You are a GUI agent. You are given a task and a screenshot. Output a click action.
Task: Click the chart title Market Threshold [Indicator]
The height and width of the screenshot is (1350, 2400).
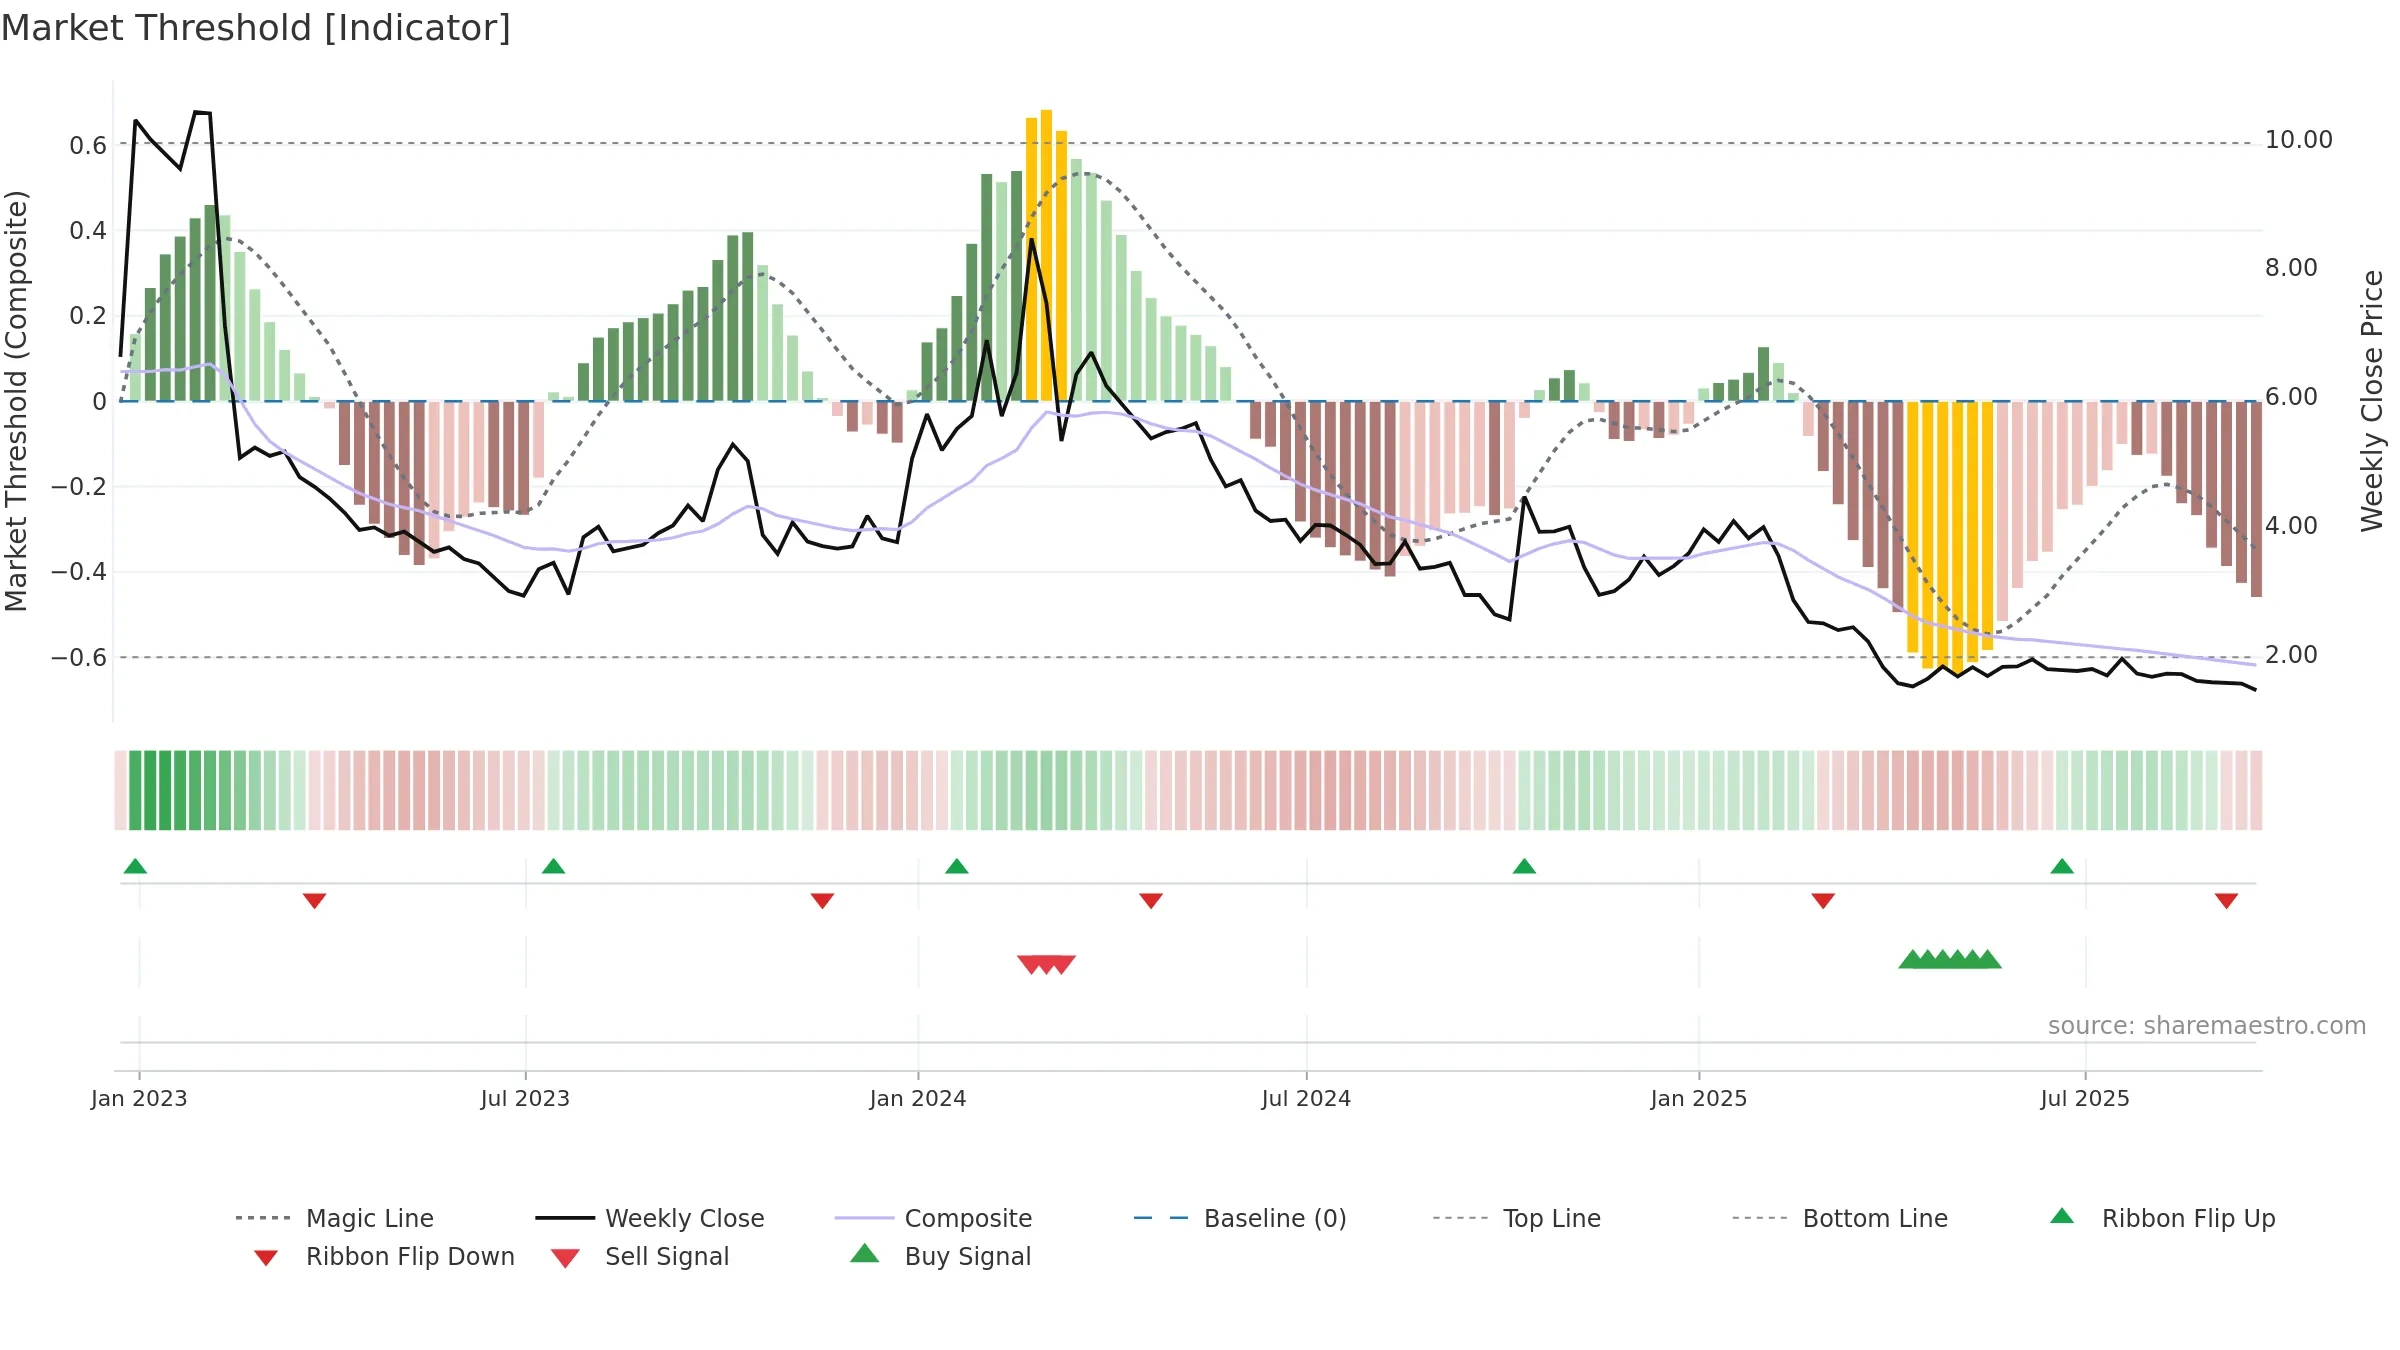pyautogui.click(x=256, y=28)
